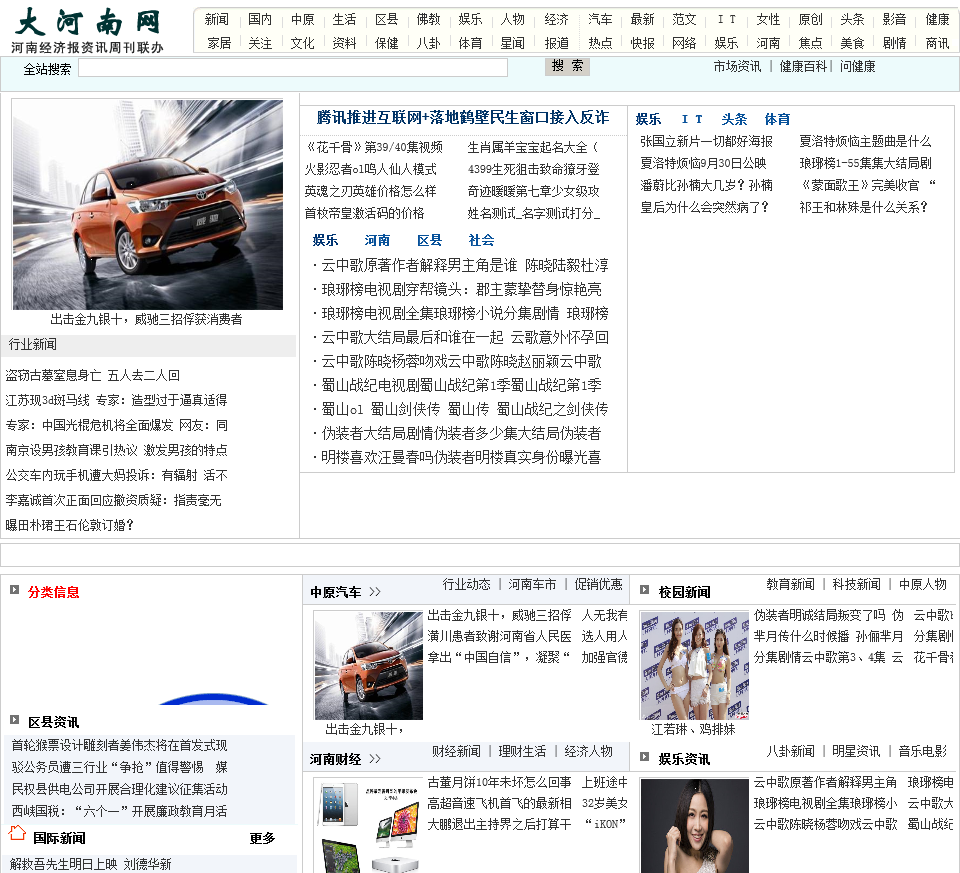Select 汽车 in the top navigation menu
Screen dimensions: 960x873
tap(600, 19)
